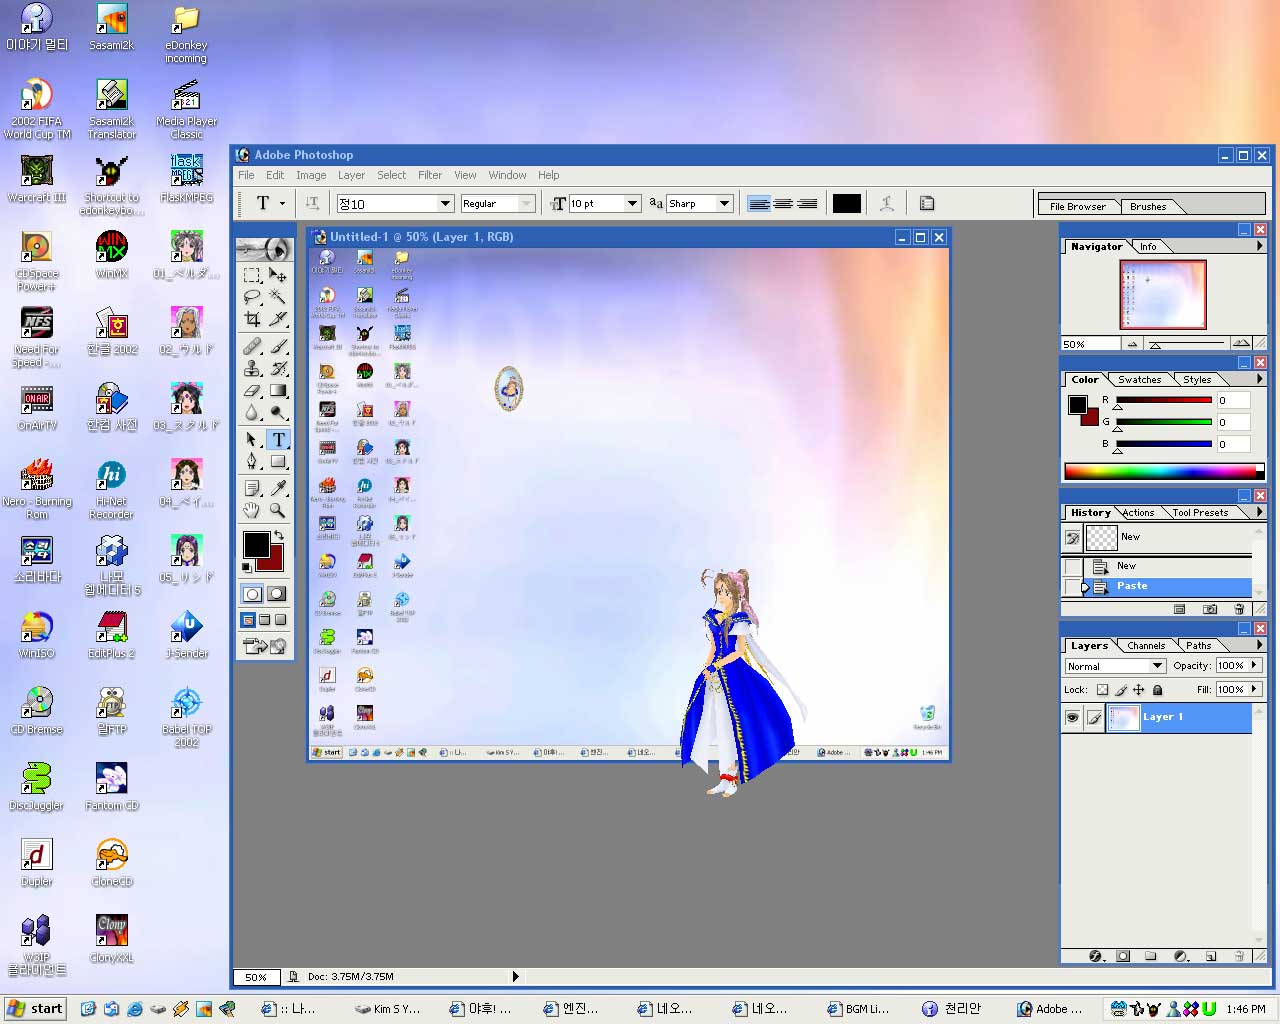Viewport: 1280px width, 1024px height.
Task: Add a layer style from Layers footer
Action: (1095, 956)
